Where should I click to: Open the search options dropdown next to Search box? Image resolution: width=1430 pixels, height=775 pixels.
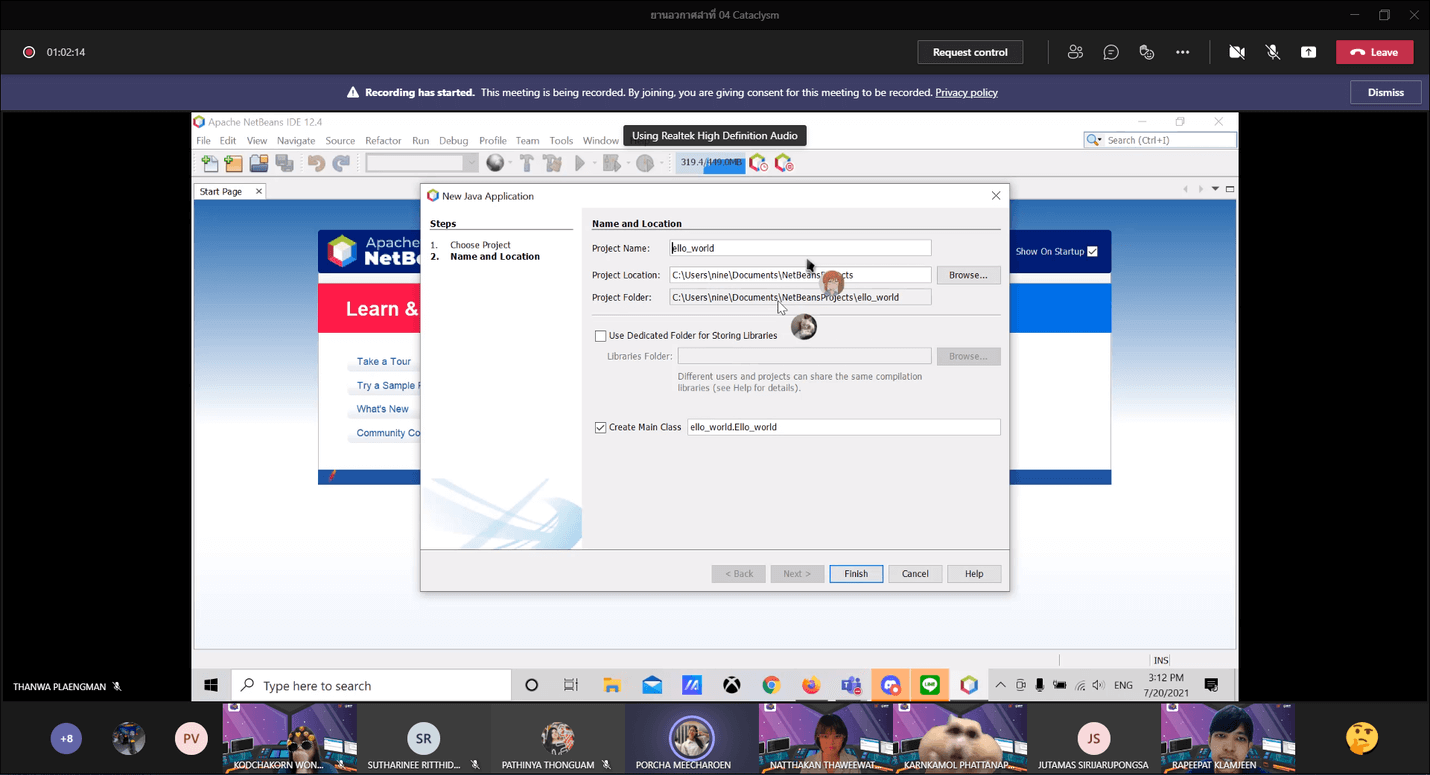click(1095, 140)
